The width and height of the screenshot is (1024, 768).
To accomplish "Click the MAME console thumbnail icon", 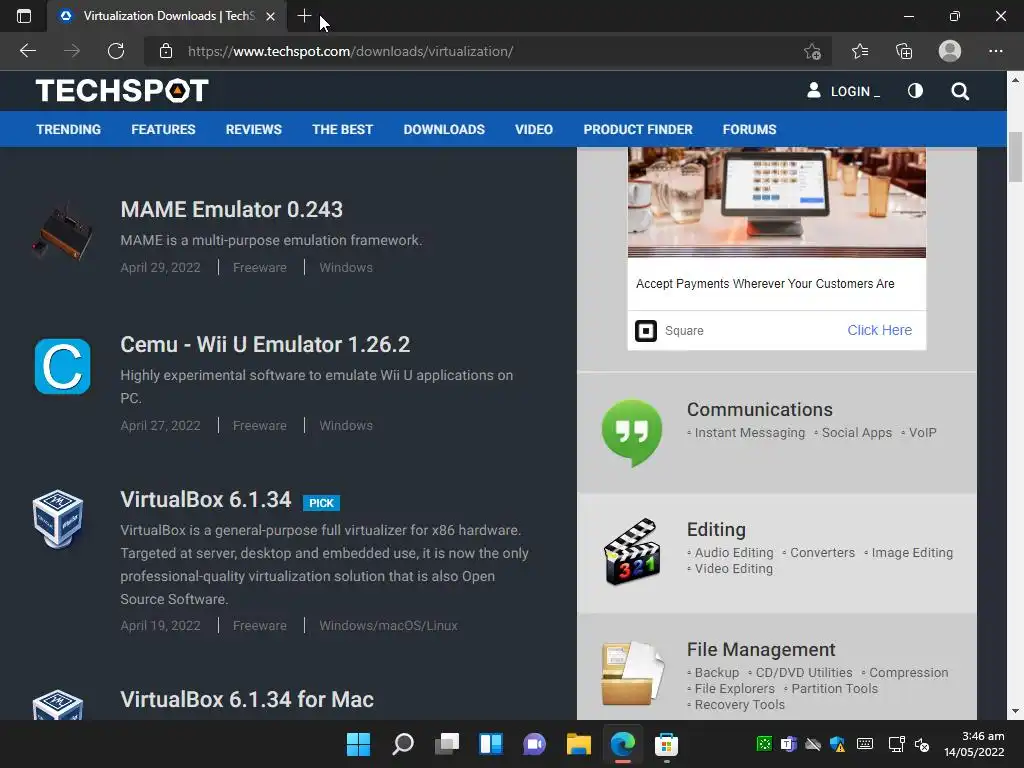I will (x=62, y=232).
